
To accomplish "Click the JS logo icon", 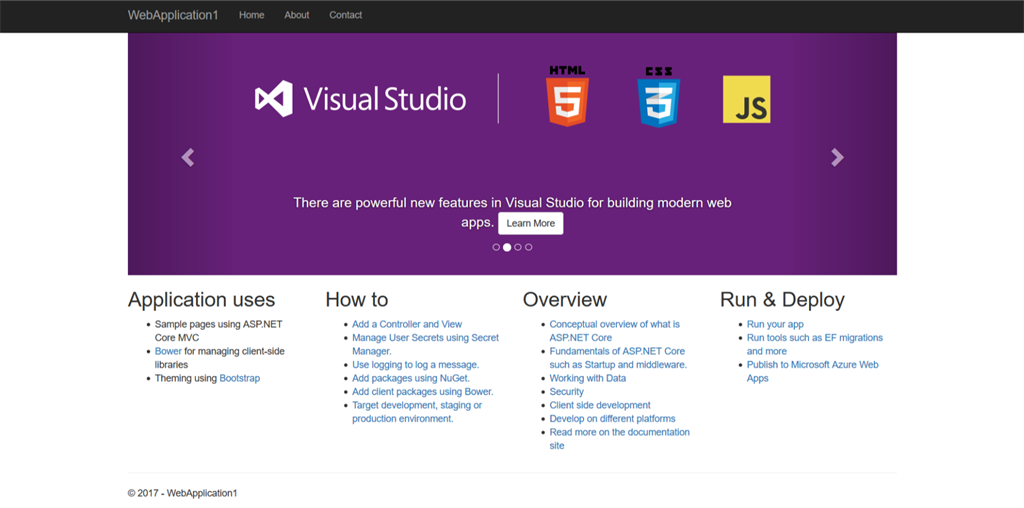I will 746,99.
